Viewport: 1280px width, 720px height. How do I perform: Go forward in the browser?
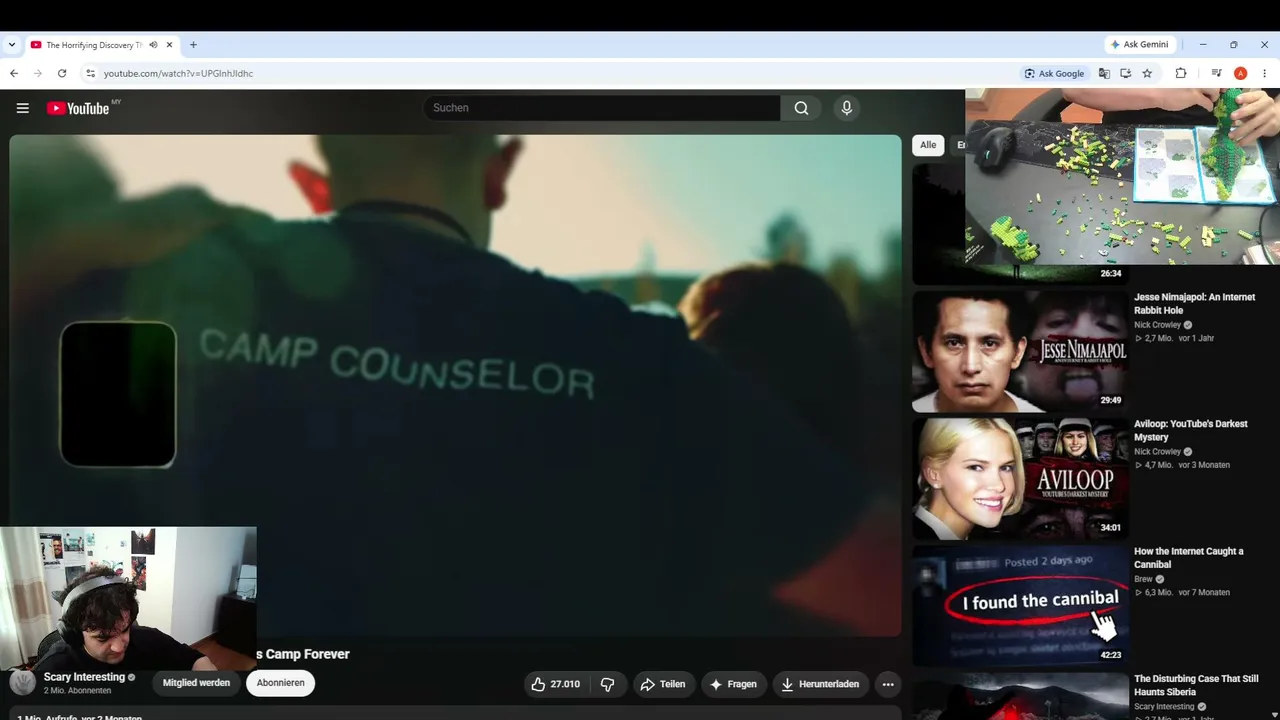[x=38, y=73]
